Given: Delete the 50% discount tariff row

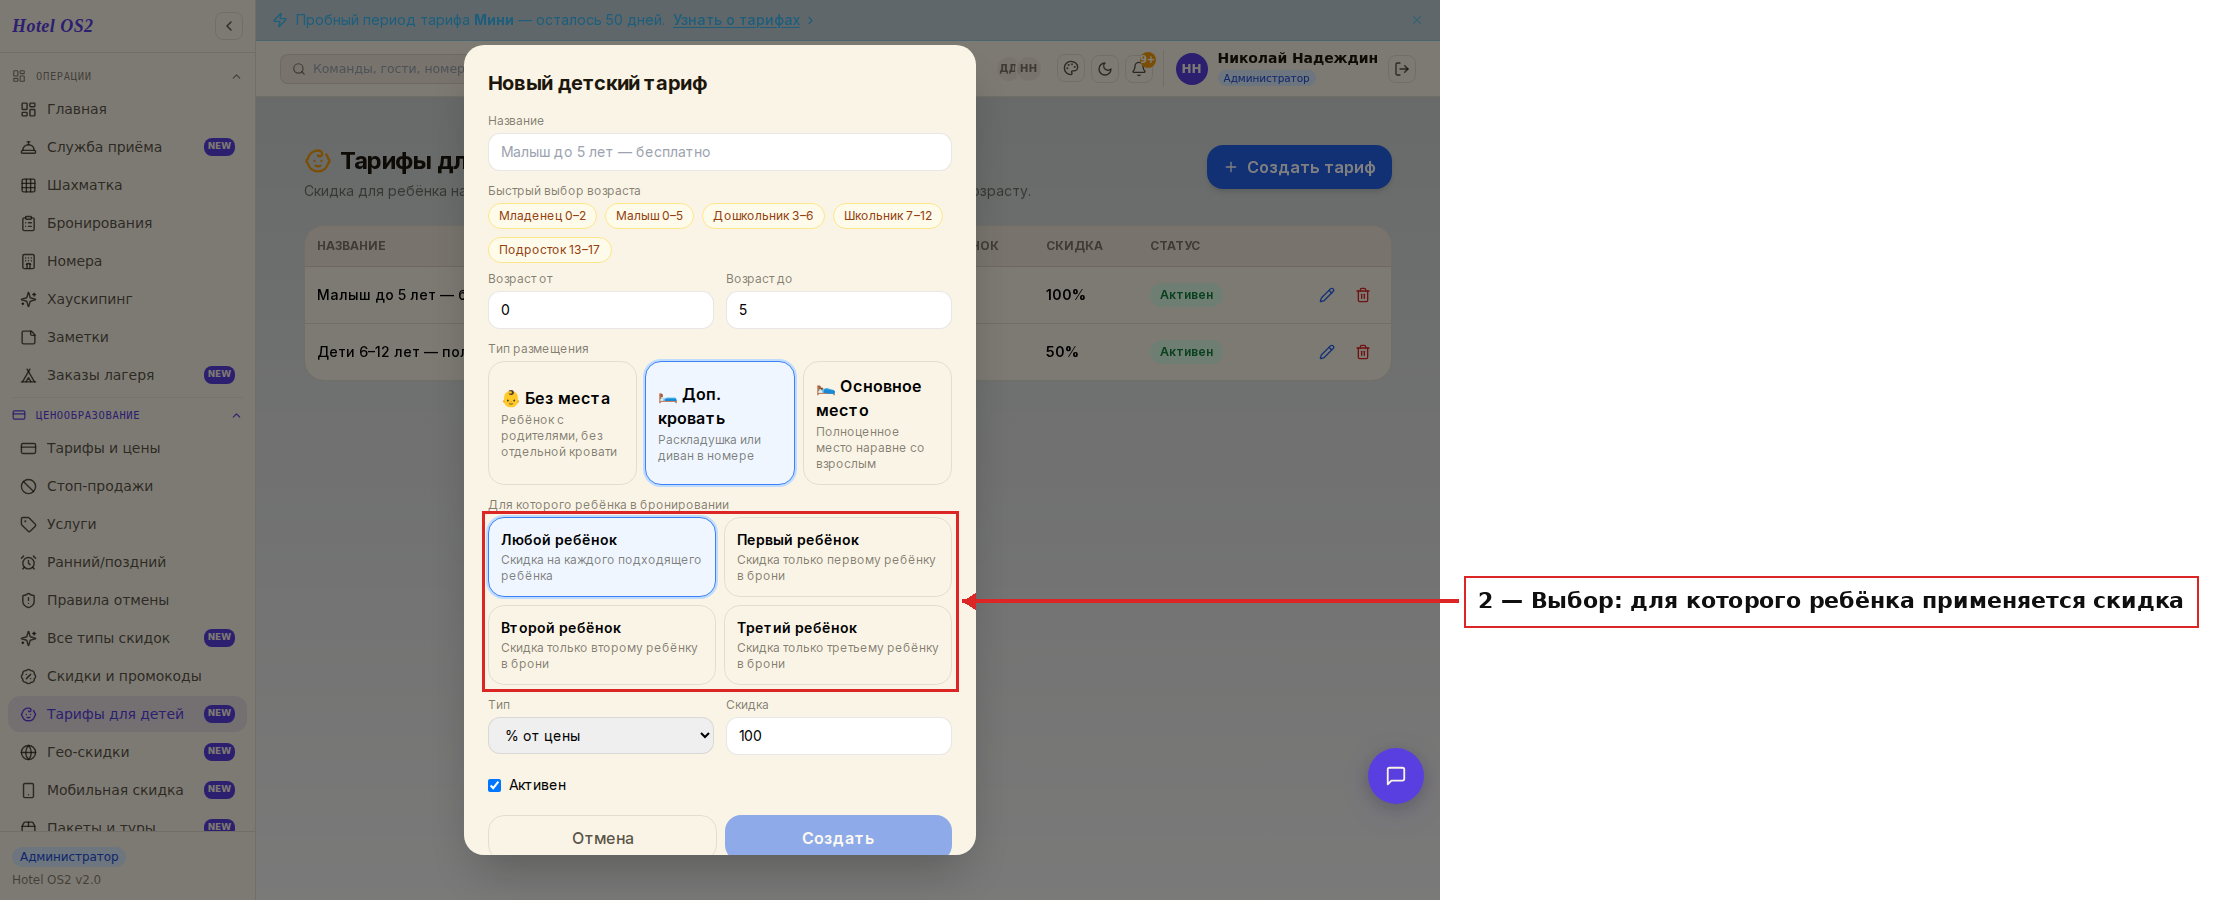Looking at the screenshot, I should coord(1363,352).
